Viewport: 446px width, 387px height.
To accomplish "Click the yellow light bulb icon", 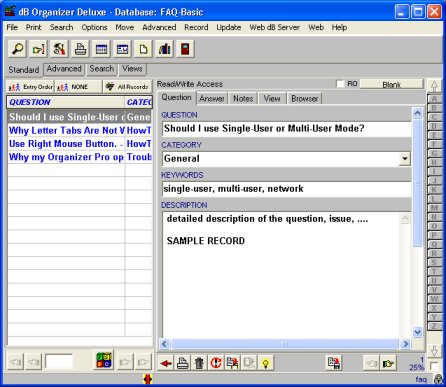I will coord(266,363).
